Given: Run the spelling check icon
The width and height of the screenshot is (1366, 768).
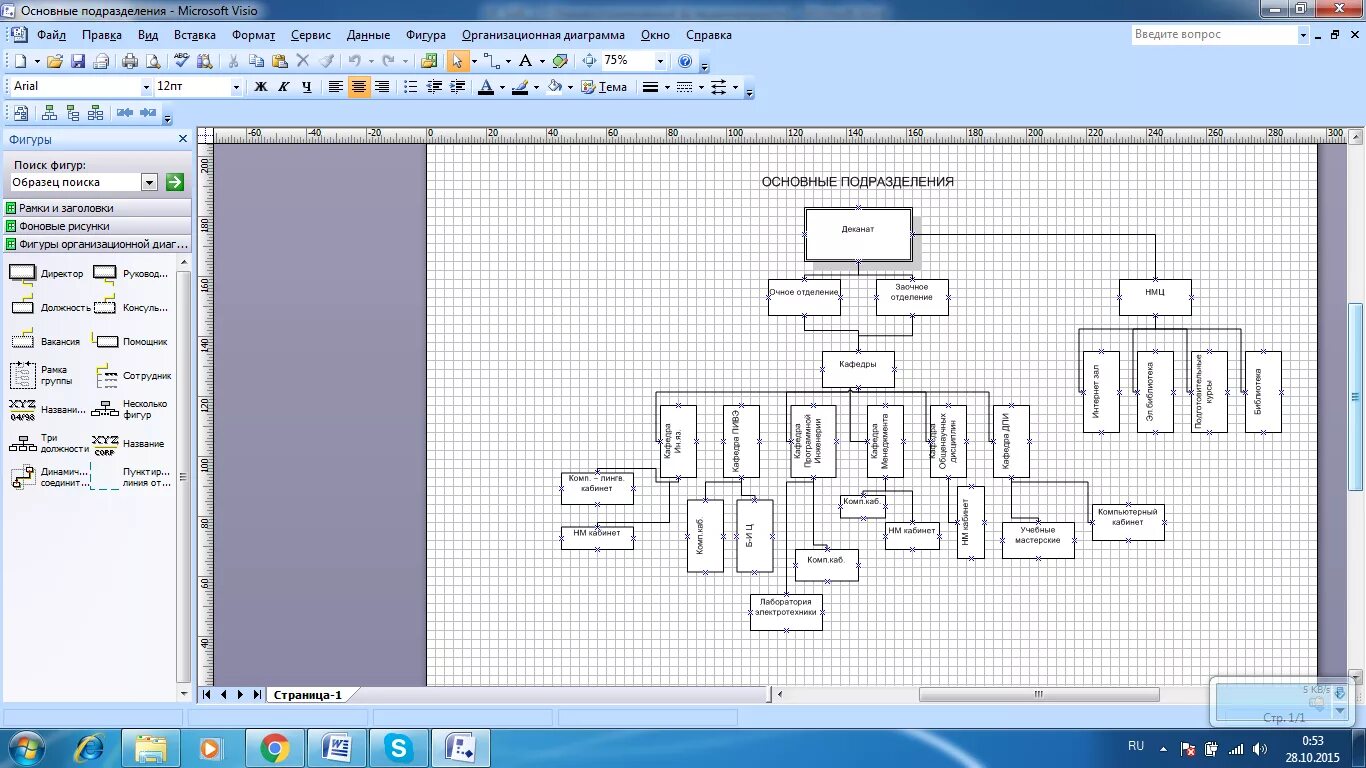Looking at the screenshot, I should pos(182,61).
